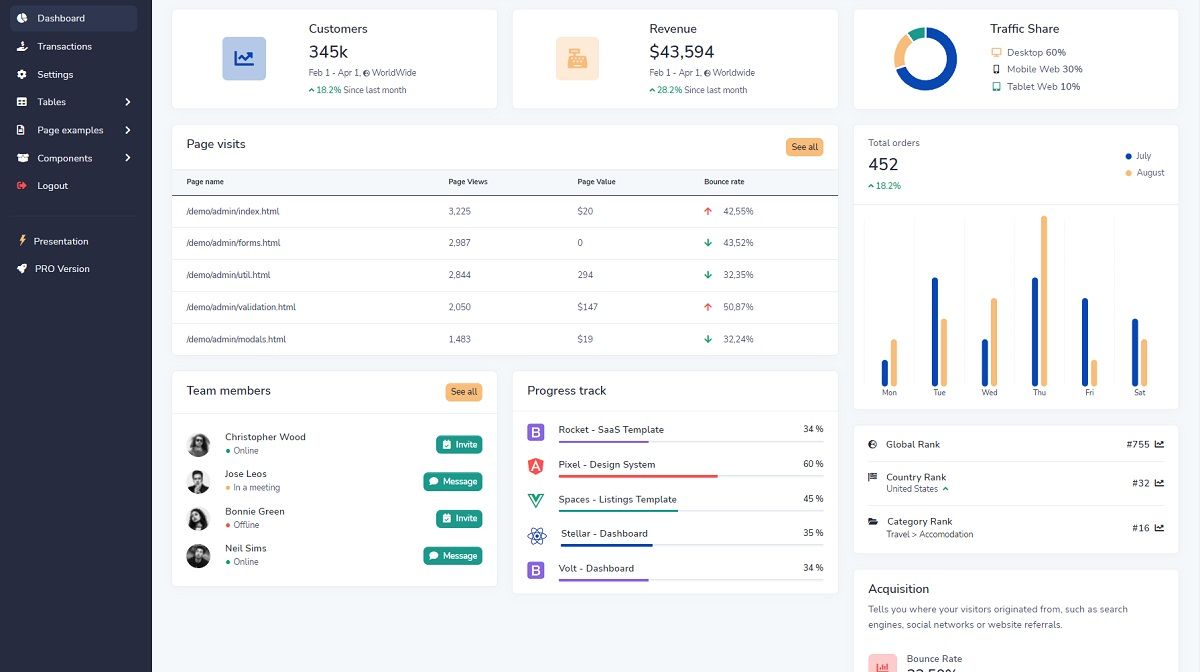Viewport: 1200px width, 672px height.
Task: Click Neil Sims profile avatar
Action: (197, 555)
